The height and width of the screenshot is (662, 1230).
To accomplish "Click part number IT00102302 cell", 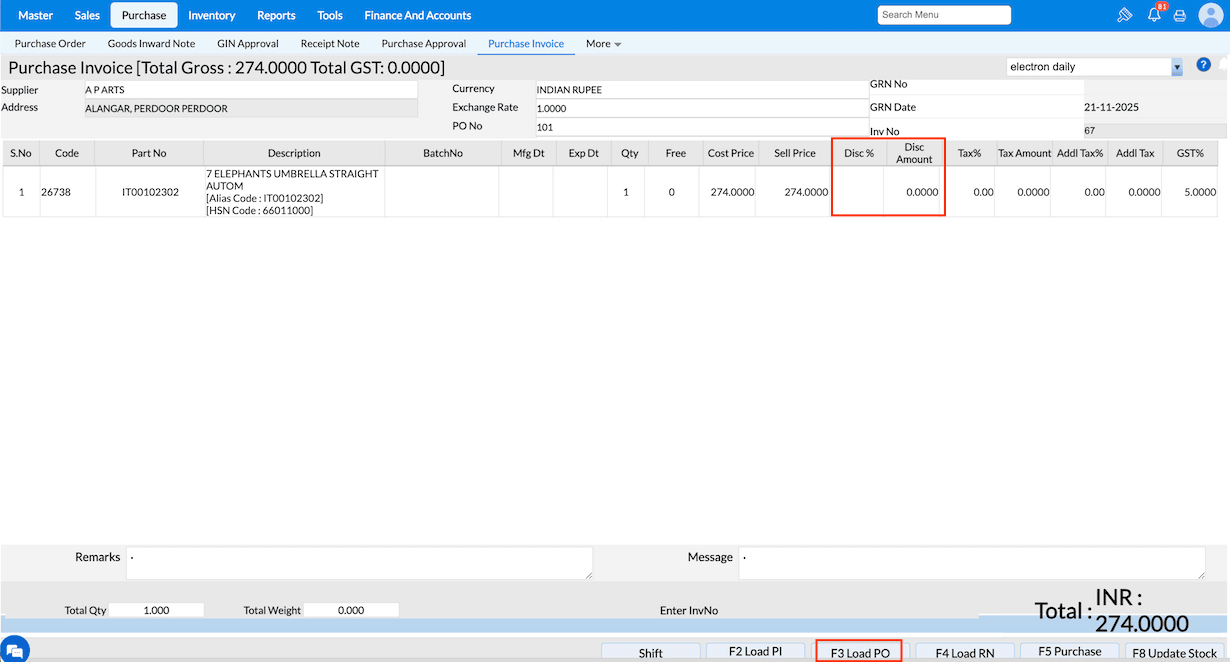I will 151,191.
